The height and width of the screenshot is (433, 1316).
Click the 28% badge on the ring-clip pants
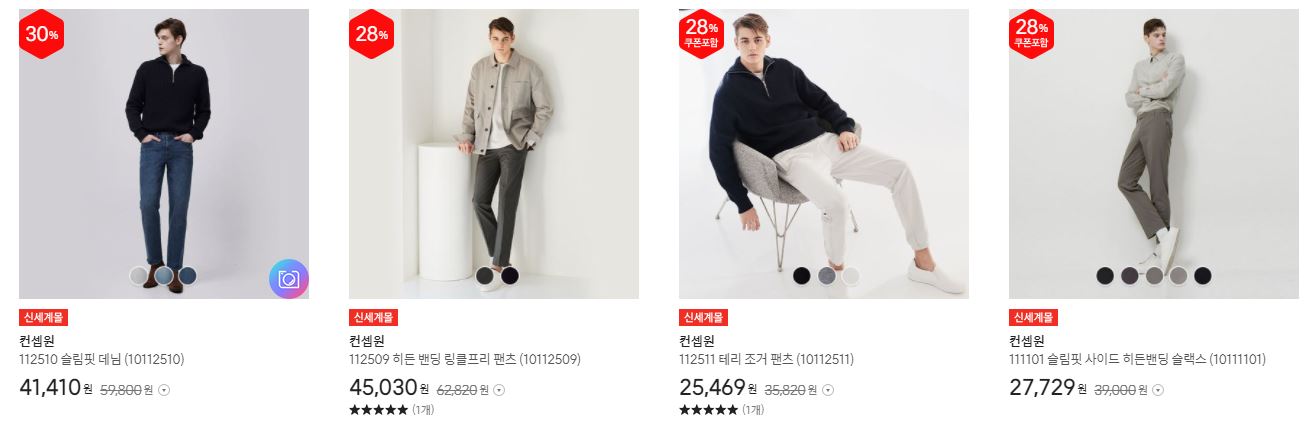point(372,34)
